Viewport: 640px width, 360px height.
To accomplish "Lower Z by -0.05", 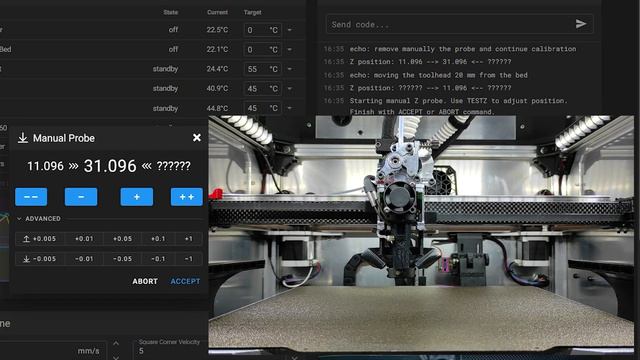I will pos(122,259).
